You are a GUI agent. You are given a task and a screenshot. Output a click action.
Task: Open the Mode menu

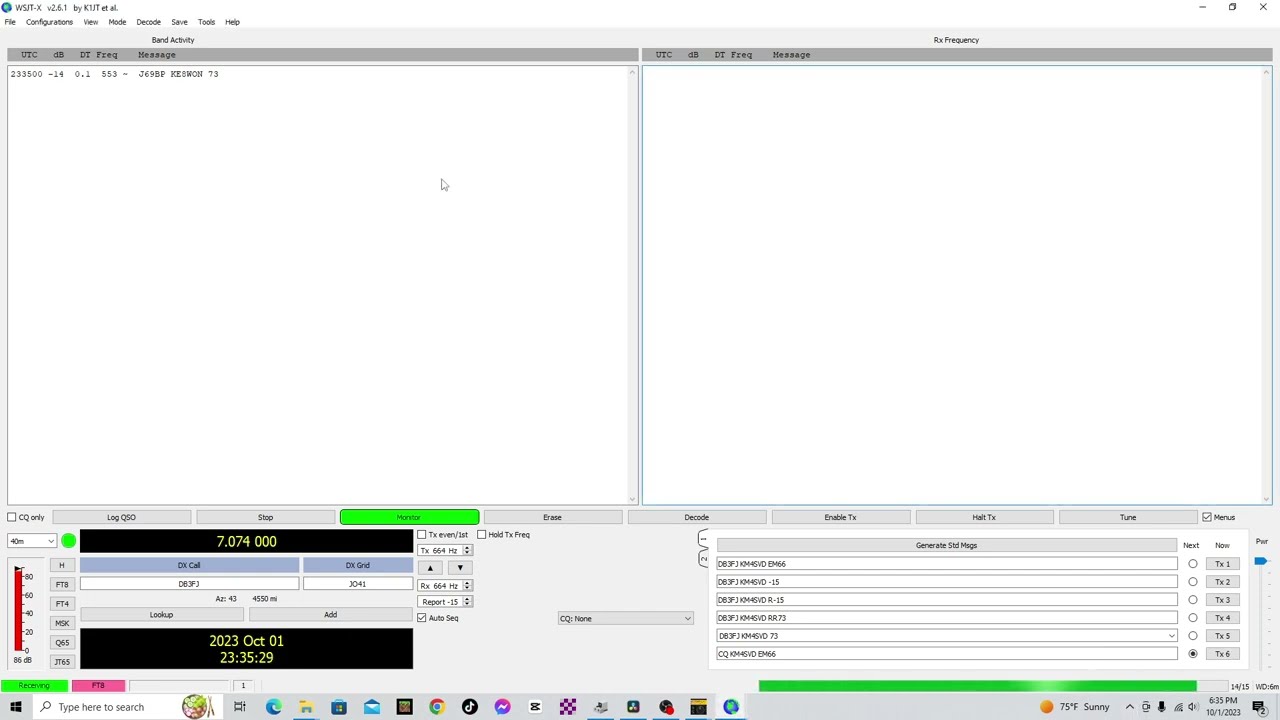117,22
